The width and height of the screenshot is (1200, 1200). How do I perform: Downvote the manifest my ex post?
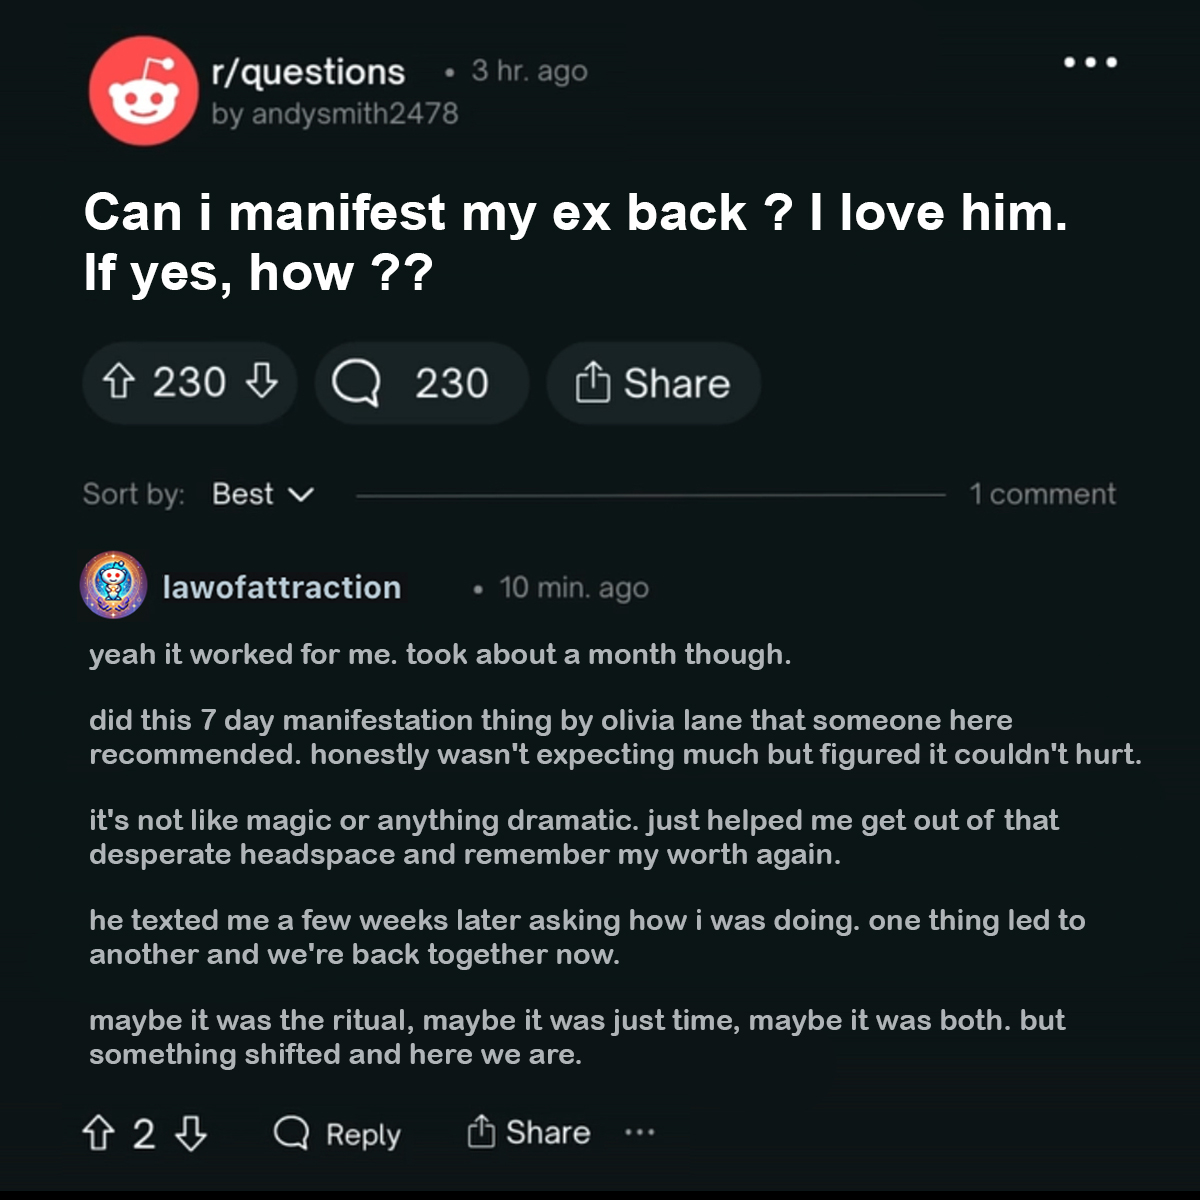click(262, 383)
